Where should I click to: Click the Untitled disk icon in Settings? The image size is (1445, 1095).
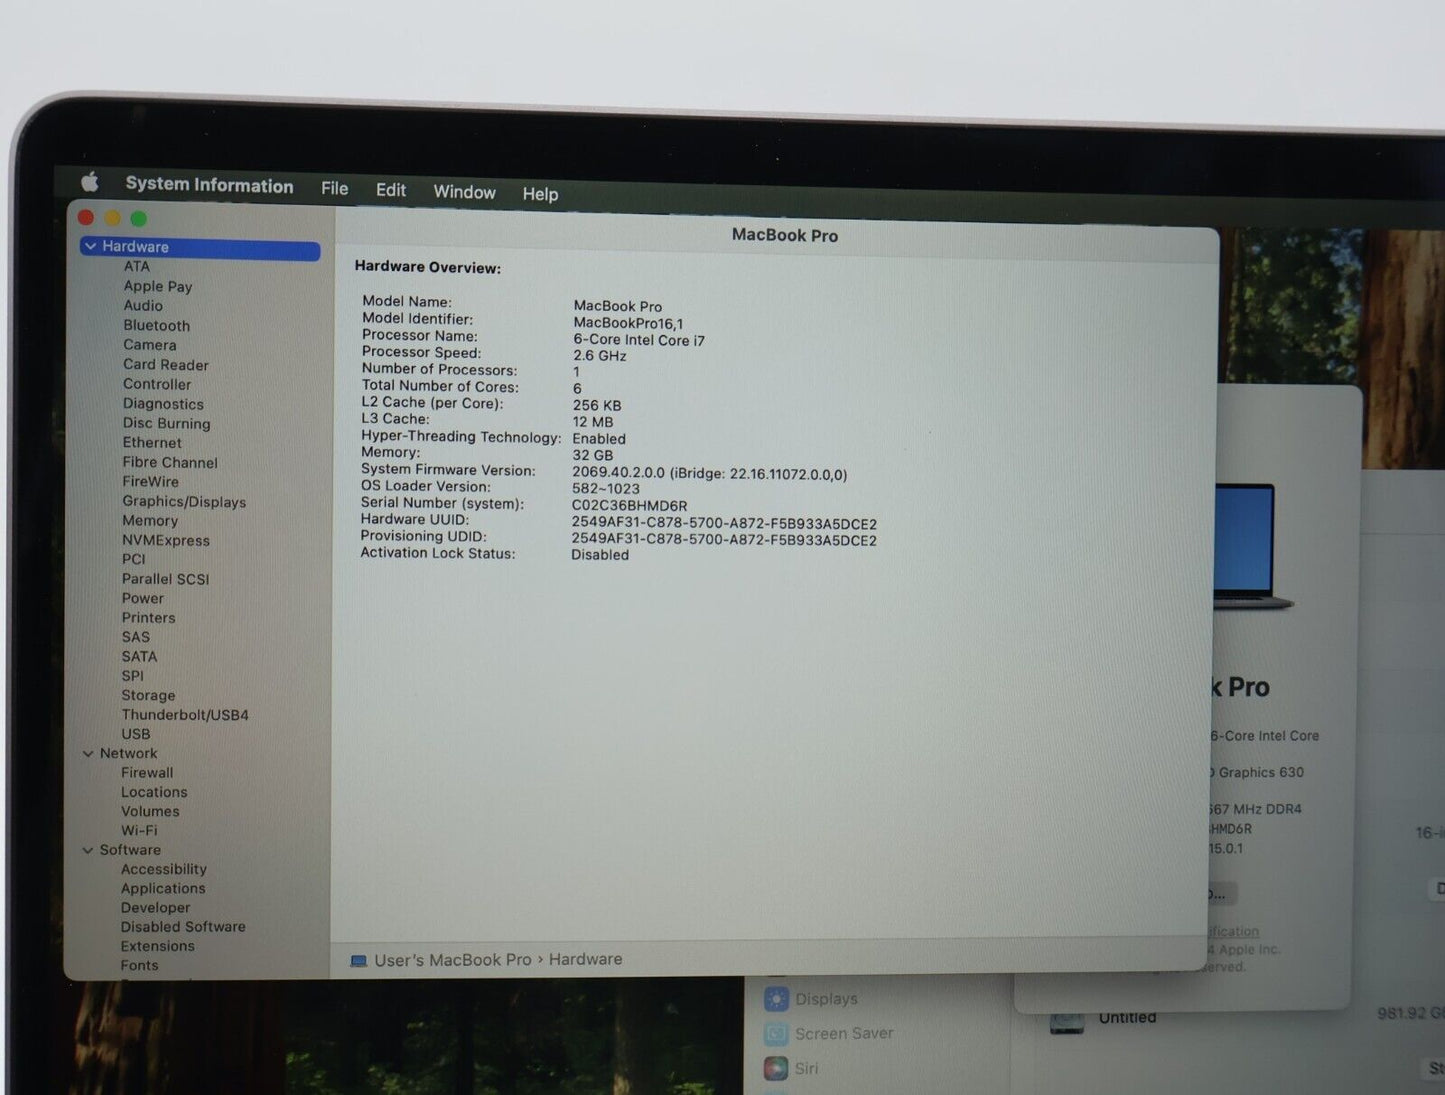tap(1066, 1023)
